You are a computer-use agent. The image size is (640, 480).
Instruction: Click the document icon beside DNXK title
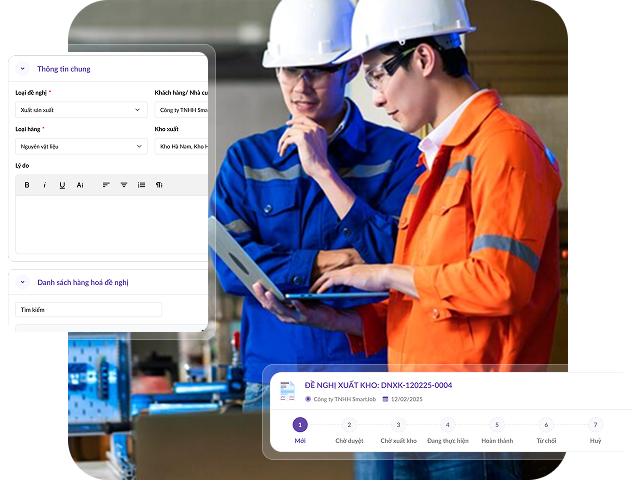point(287,391)
